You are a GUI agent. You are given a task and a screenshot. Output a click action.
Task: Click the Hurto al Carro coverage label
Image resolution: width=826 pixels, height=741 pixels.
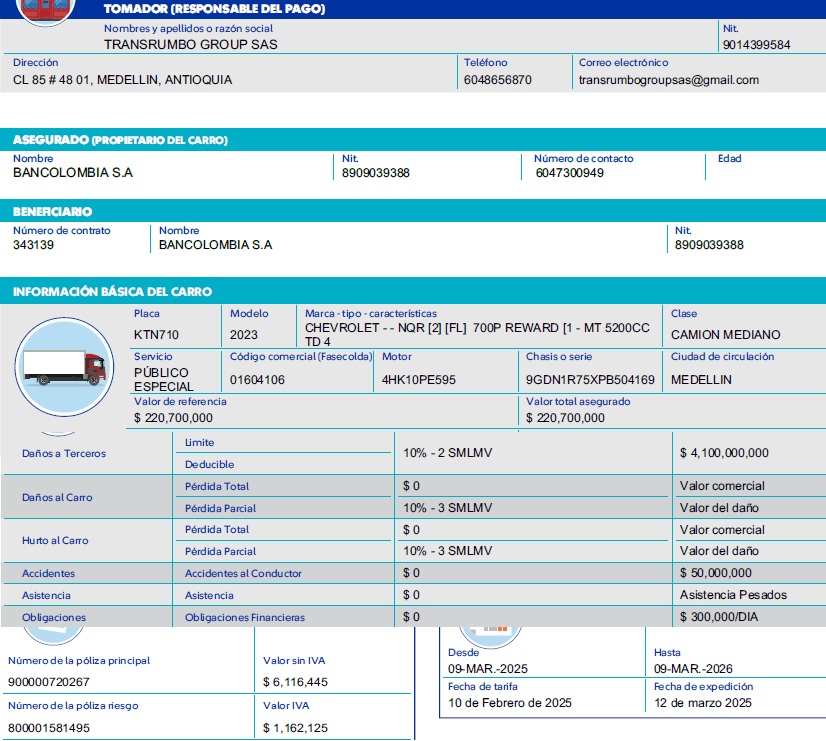pyautogui.click(x=55, y=540)
